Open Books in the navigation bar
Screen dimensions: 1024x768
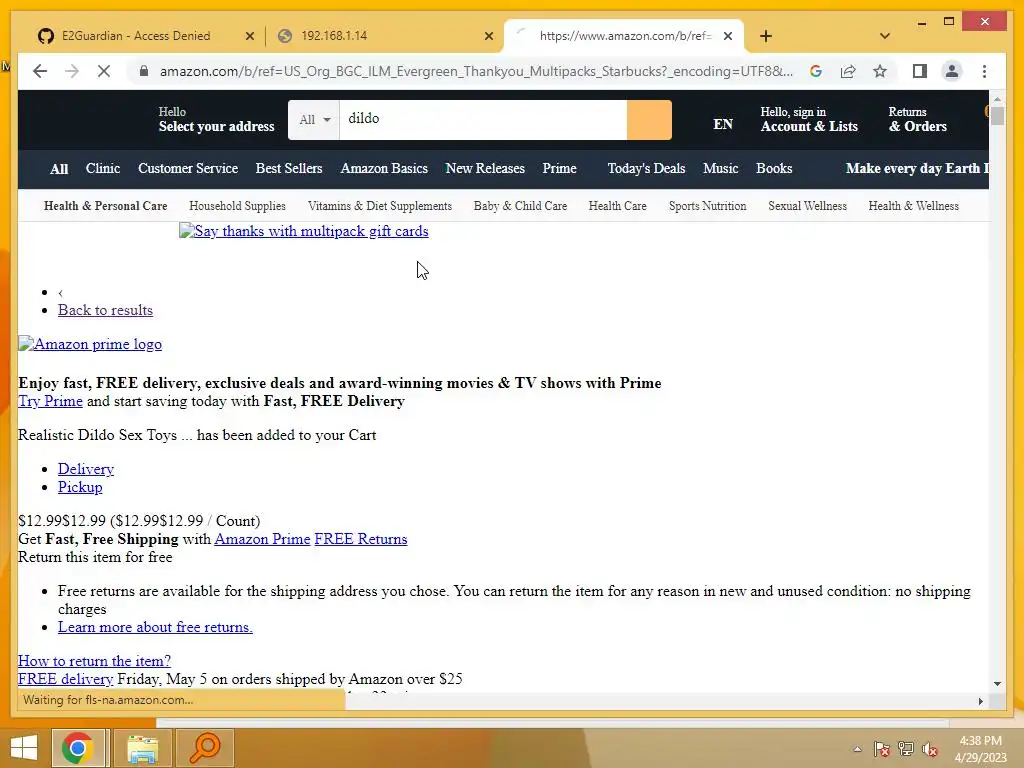click(774, 168)
